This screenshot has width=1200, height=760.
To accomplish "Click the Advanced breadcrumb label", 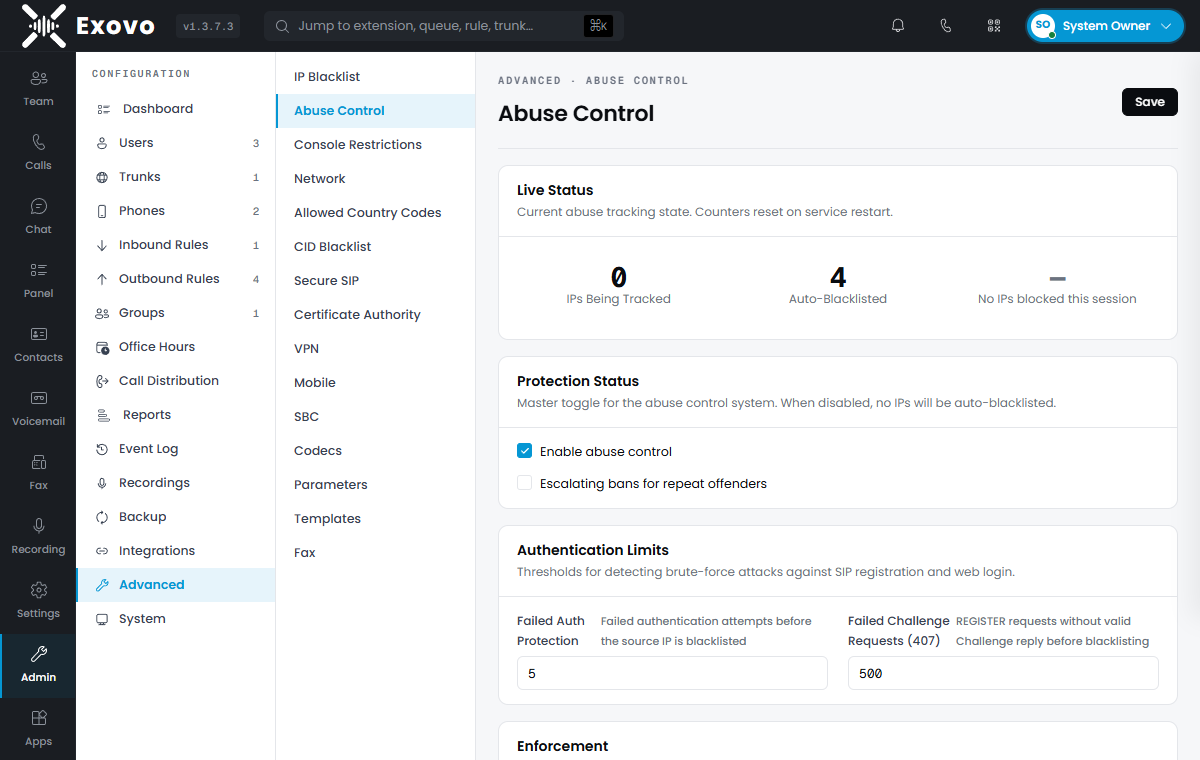I will coord(529,80).
